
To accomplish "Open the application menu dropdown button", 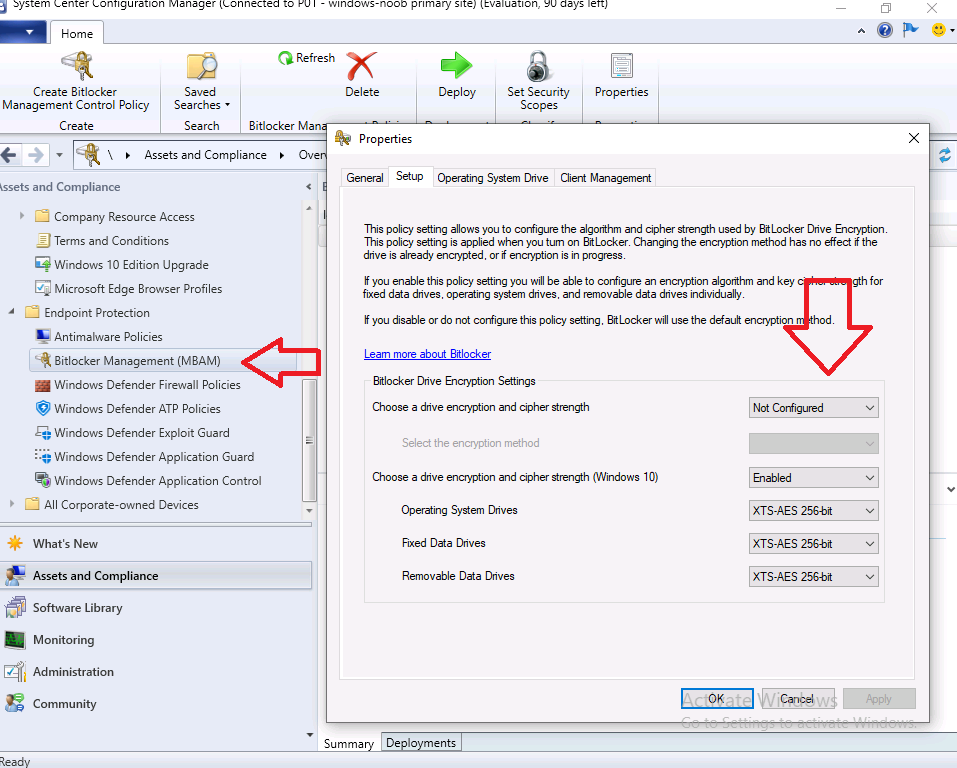I will [23, 32].
